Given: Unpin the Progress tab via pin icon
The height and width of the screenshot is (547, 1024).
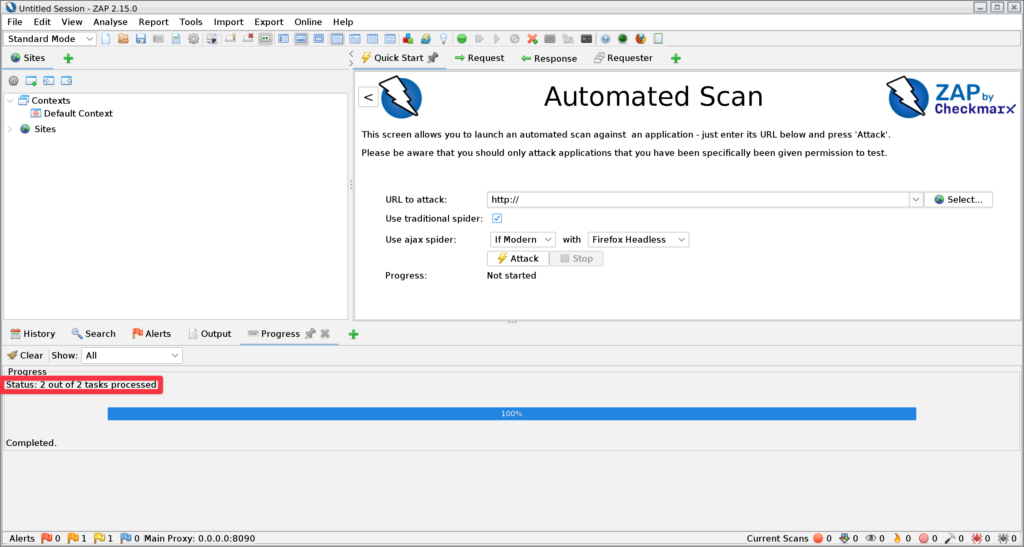Looking at the screenshot, I should [x=310, y=334].
